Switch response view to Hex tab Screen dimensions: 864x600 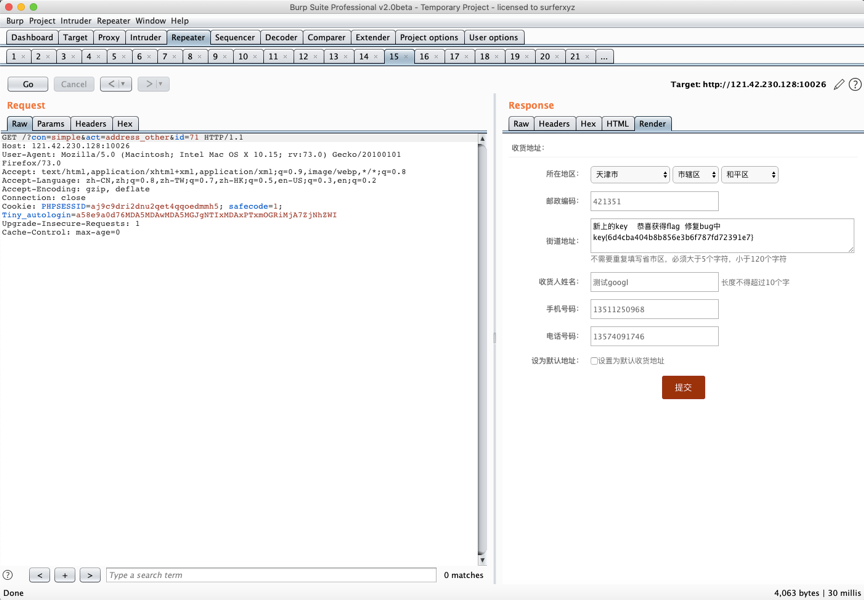(x=588, y=124)
